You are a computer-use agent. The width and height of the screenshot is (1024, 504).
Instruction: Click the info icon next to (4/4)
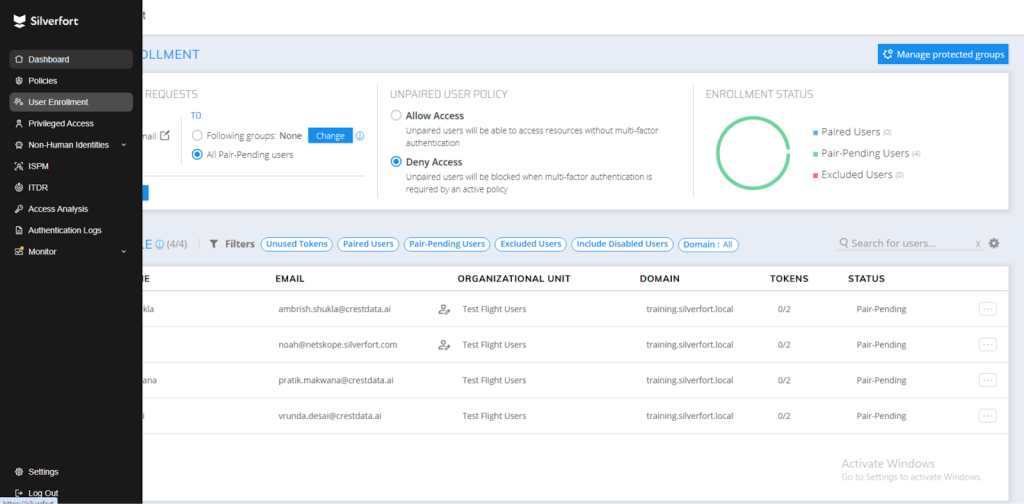pyautogui.click(x=159, y=244)
